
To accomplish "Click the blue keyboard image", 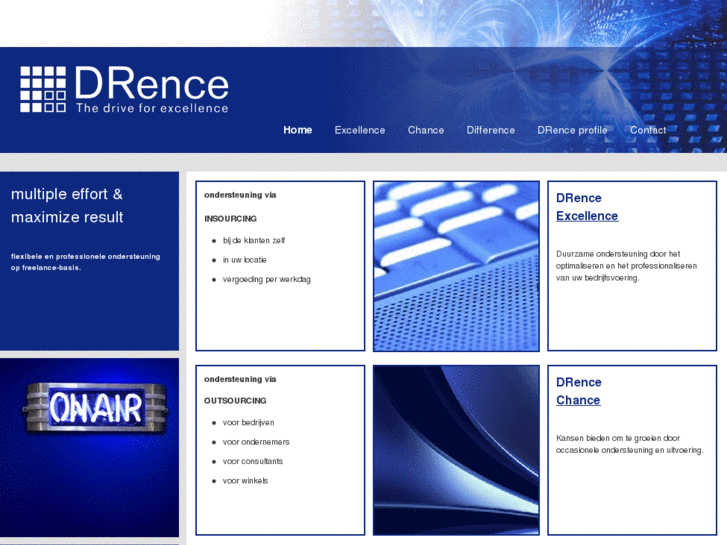I will (456, 266).
